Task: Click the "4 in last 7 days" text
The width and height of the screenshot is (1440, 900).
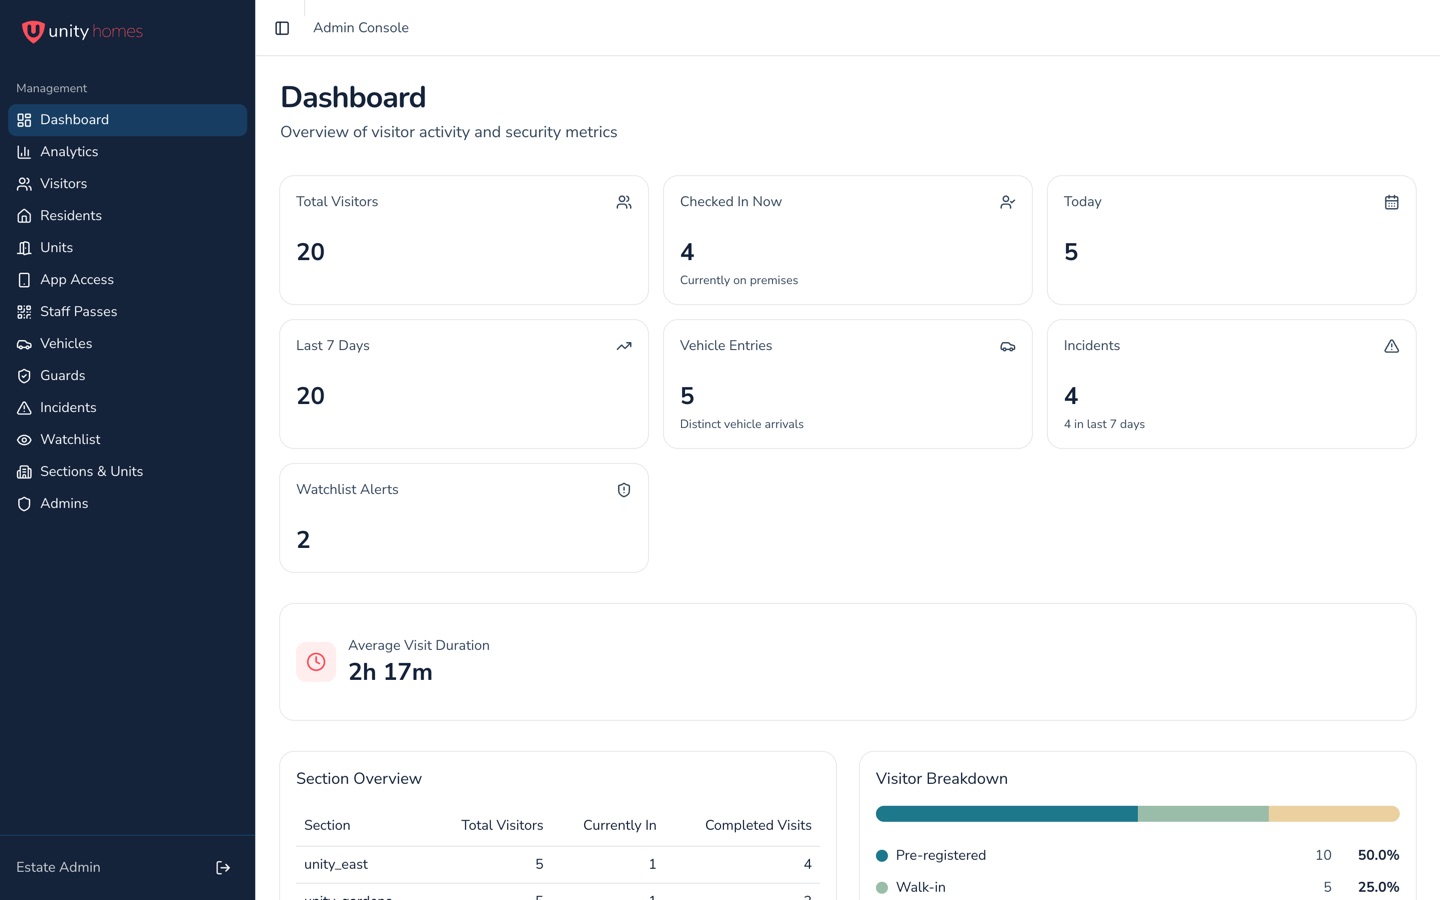Action: pos(1104,424)
